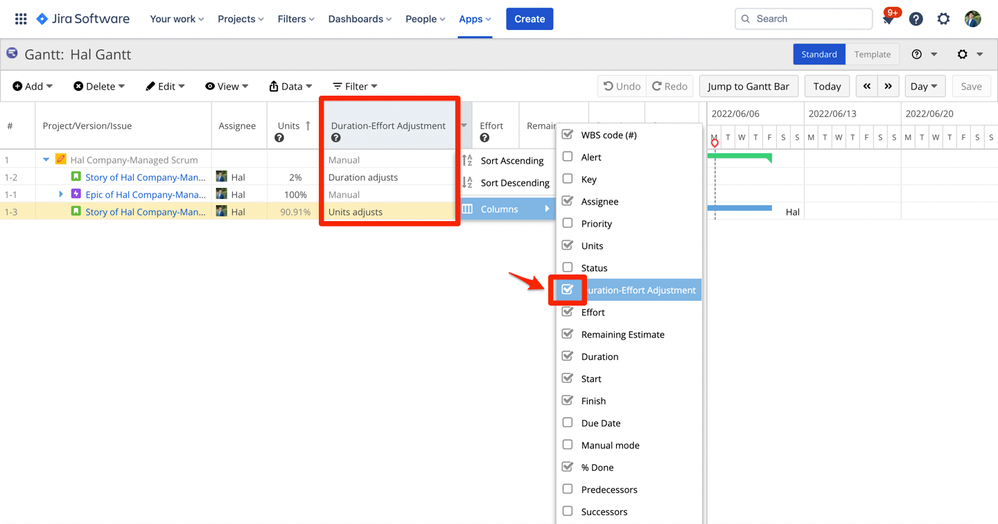998x524 pixels.
Task: Enable the Due Date column checkbox
Action: 568,422
